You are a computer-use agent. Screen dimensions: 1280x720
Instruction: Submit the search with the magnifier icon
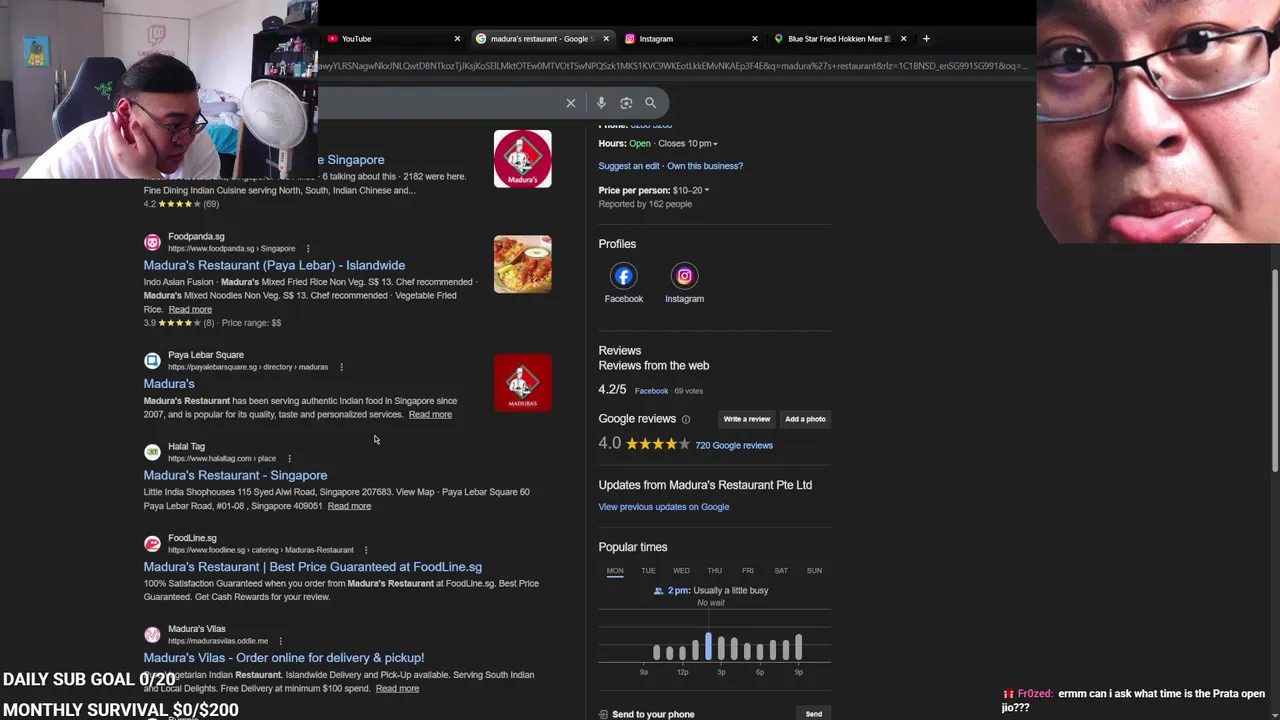coord(650,103)
